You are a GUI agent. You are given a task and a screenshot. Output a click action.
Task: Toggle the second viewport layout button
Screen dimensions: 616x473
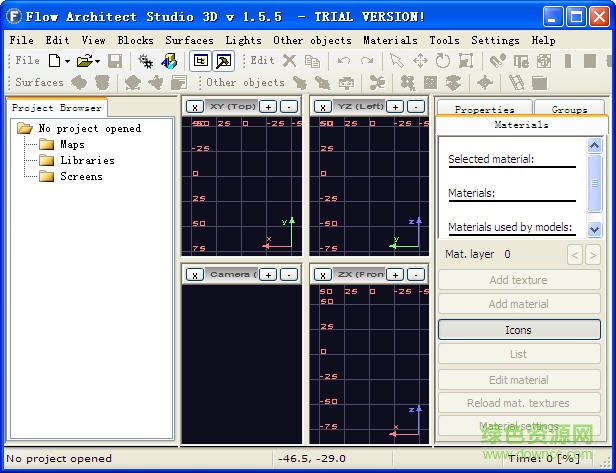(x=224, y=61)
